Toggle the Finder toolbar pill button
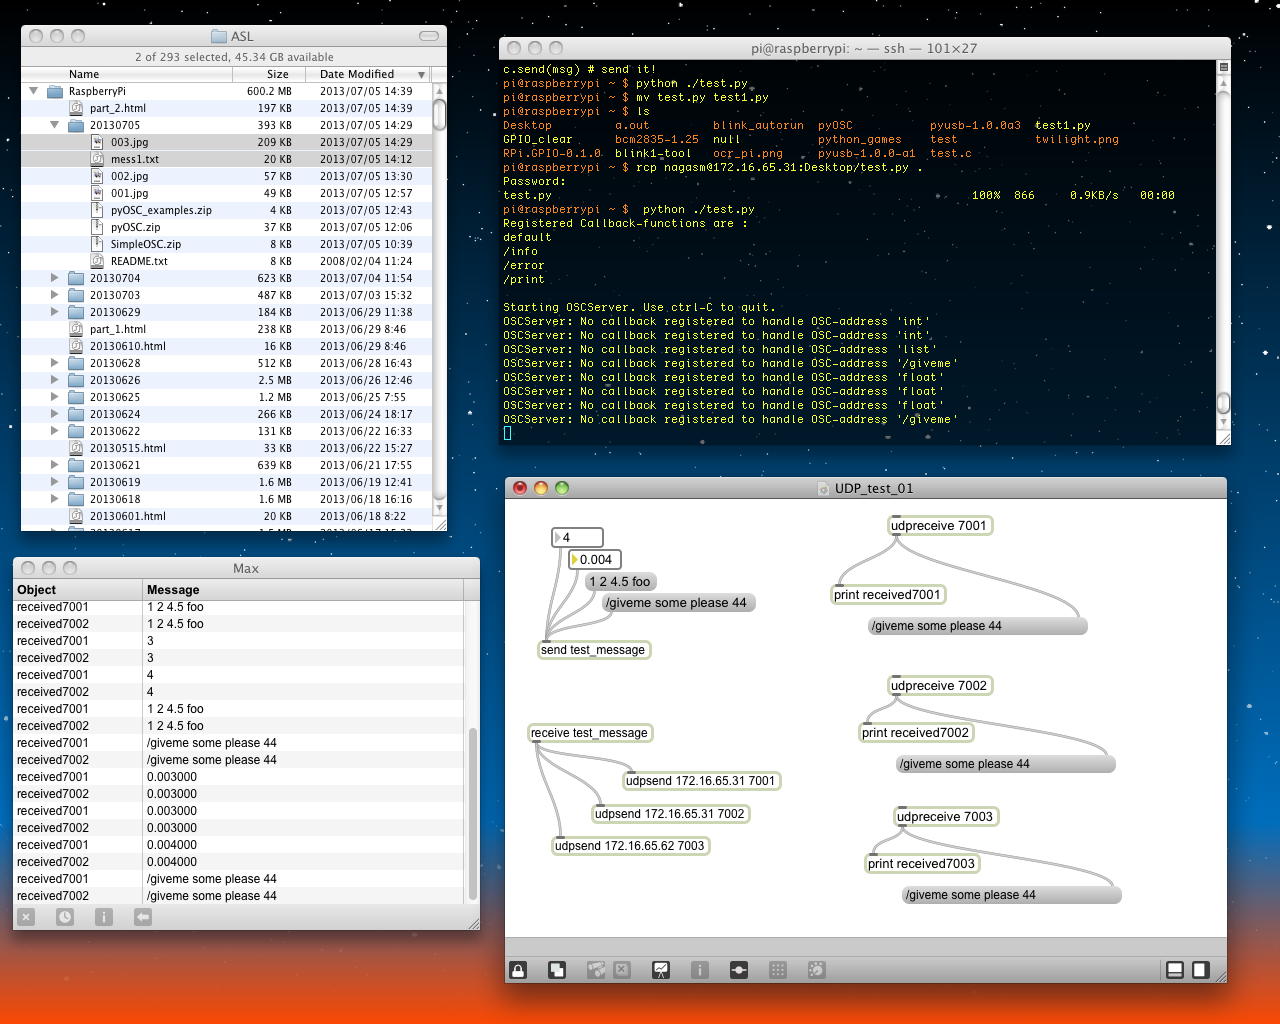 pyautogui.click(x=429, y=36)
